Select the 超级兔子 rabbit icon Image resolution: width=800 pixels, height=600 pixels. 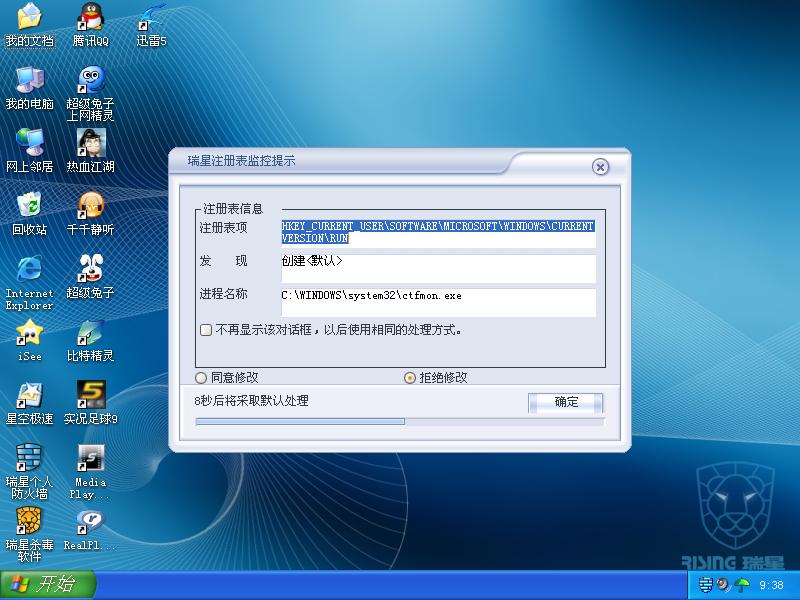click(x=90, y=277)
